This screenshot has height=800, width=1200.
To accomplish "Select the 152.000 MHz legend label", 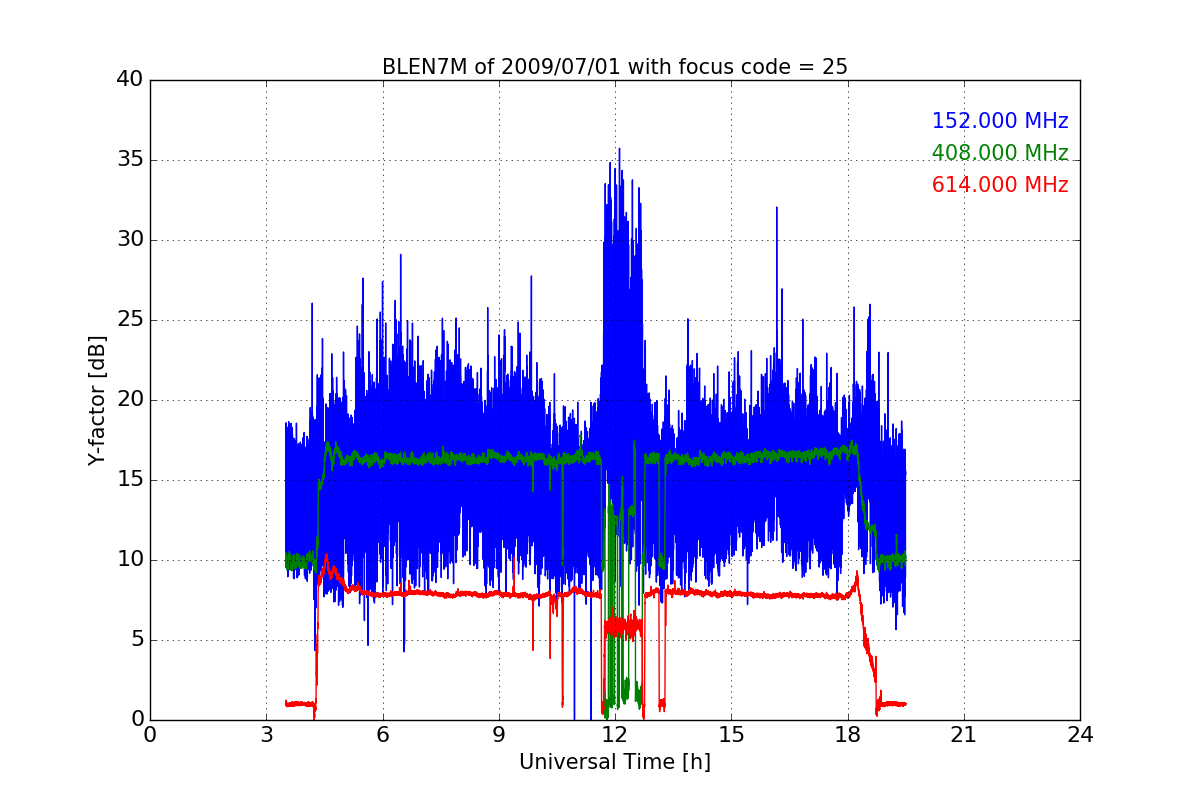I will (x=1000, y=121).
